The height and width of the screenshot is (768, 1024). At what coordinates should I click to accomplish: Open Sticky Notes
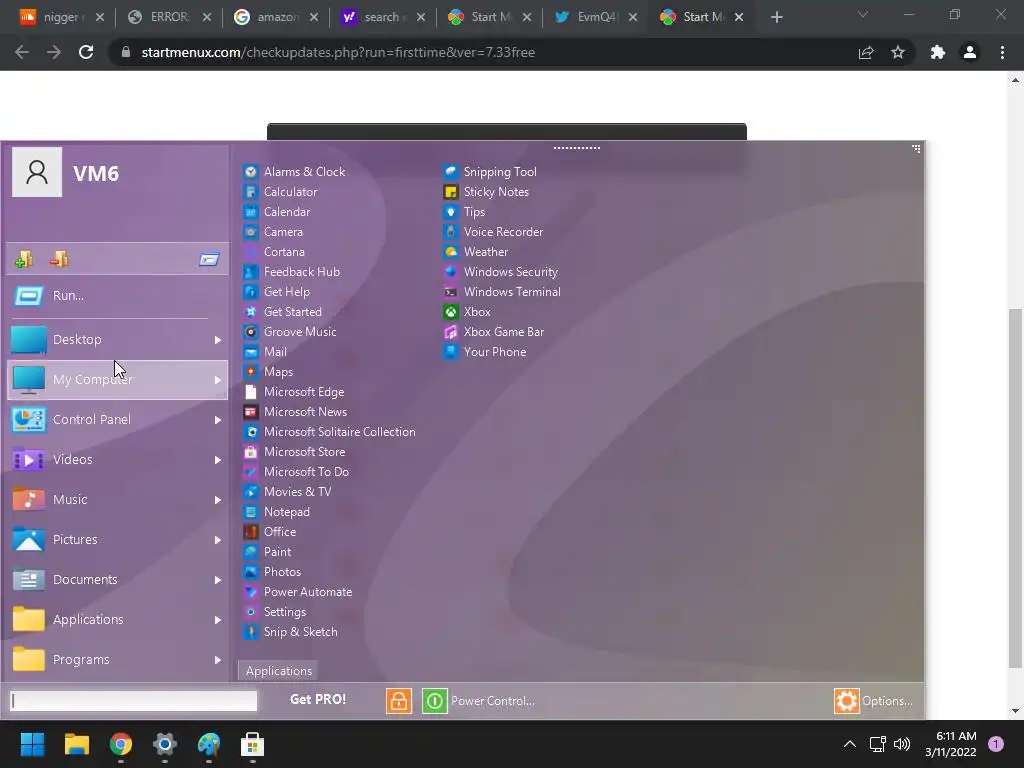click(487, 192)
